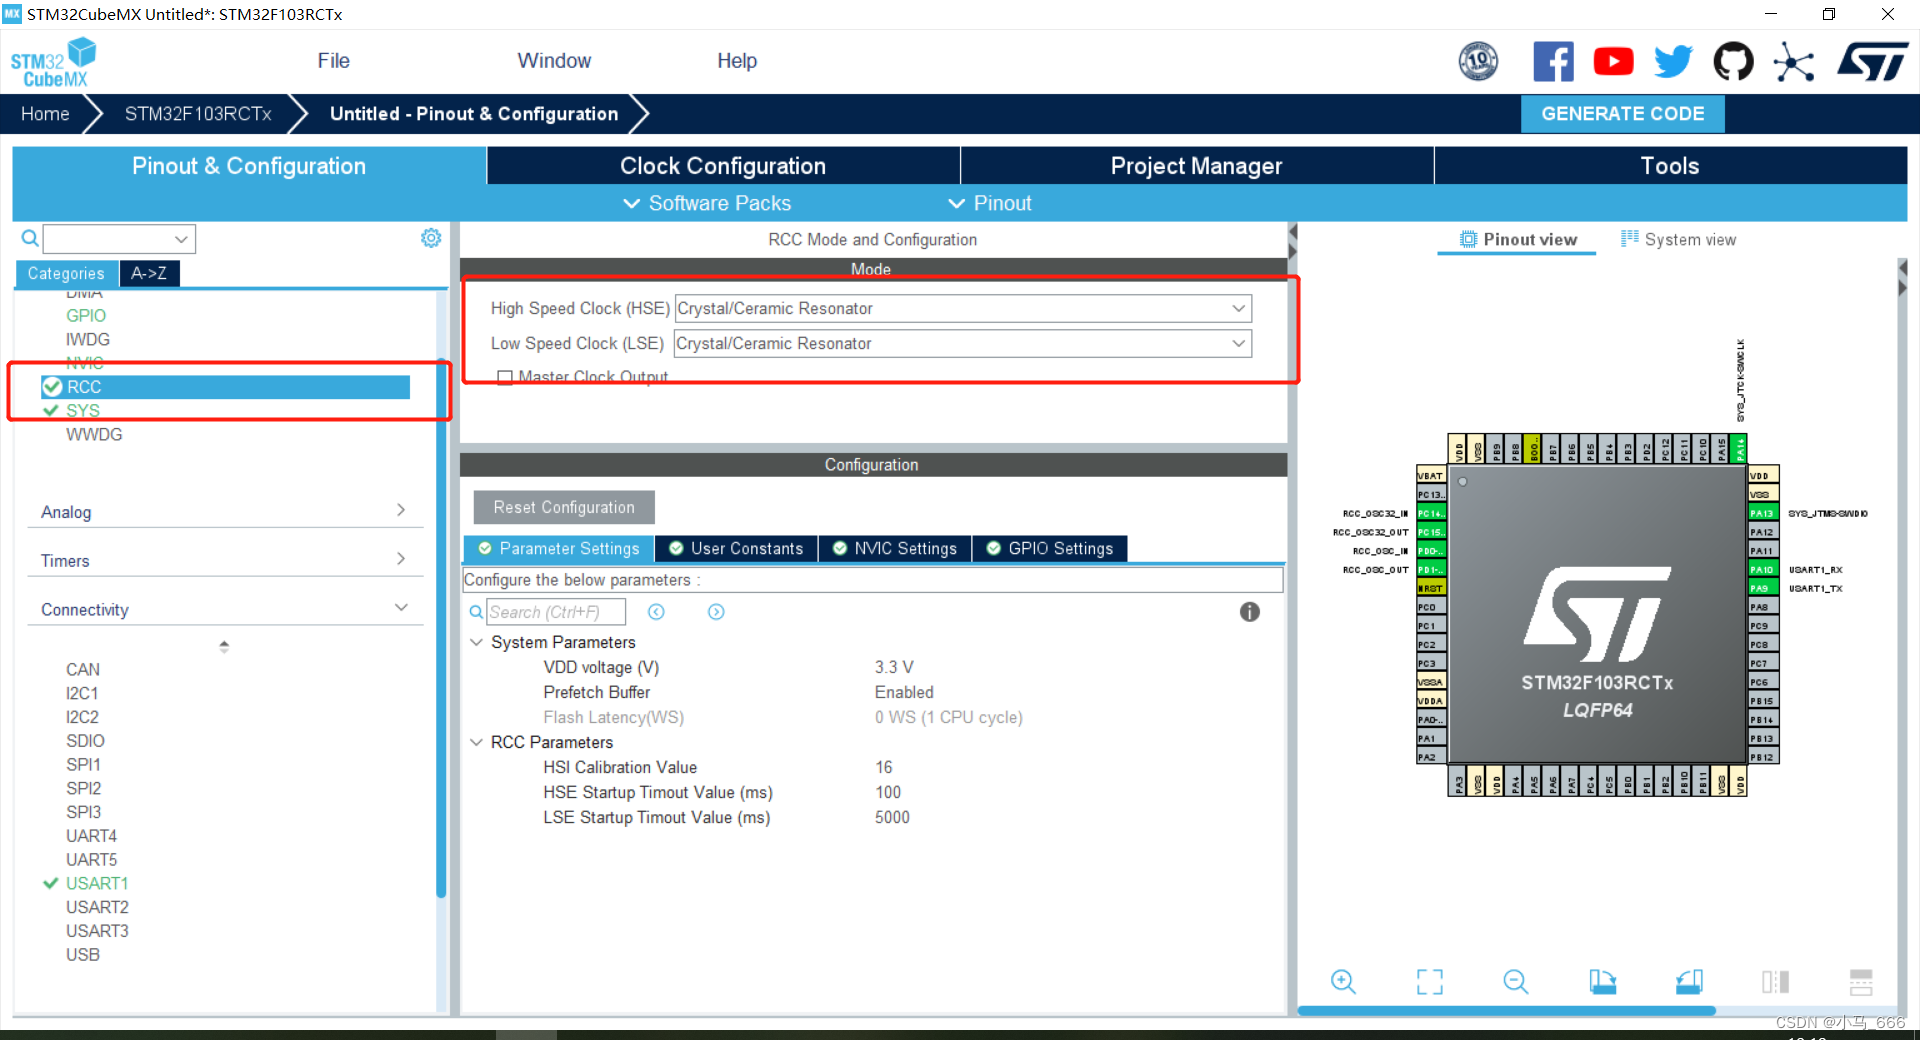
Task: Click the pinout list layout icon
Action: [1861, 982]
